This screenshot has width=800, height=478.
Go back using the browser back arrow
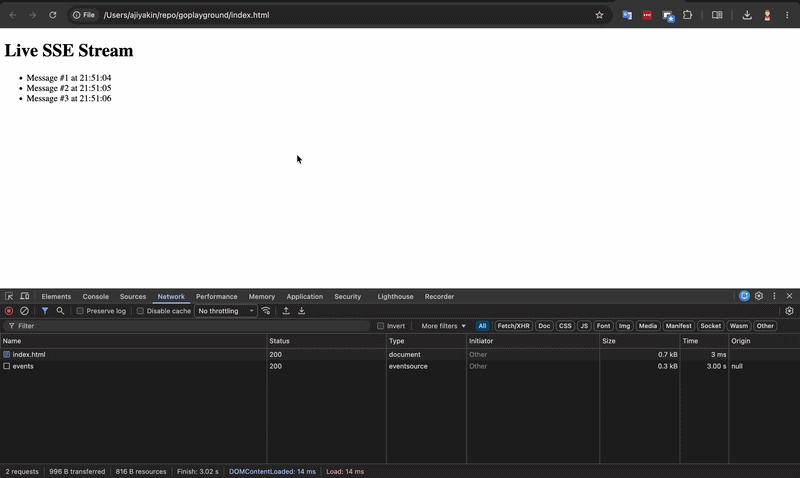[13, 15]
